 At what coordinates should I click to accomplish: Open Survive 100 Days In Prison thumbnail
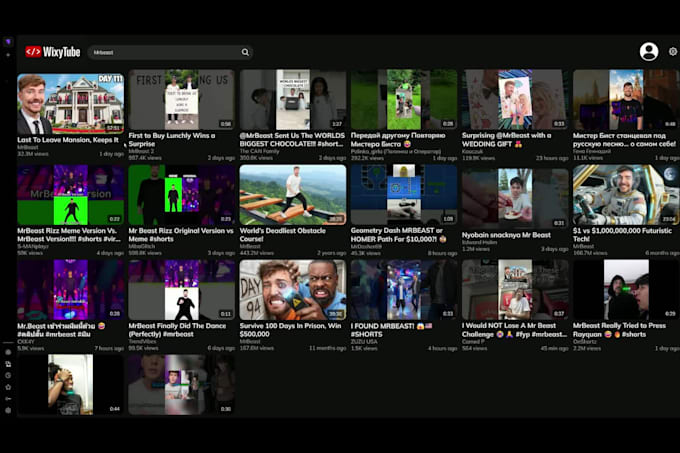point(293,290)
